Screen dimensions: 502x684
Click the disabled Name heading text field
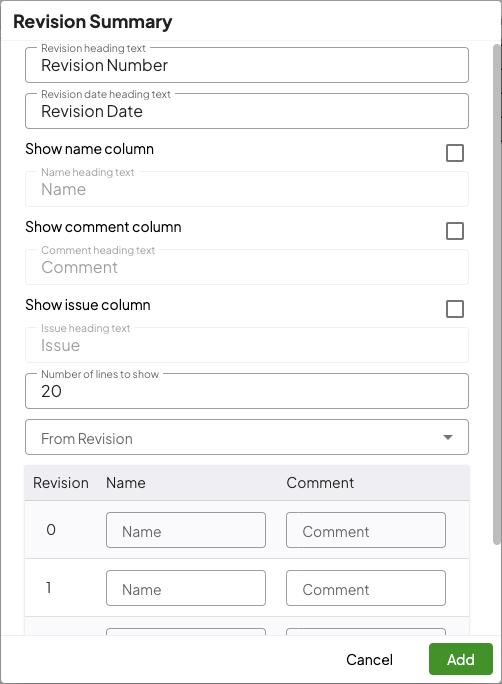pyautogui.click(x=247, y=189)
